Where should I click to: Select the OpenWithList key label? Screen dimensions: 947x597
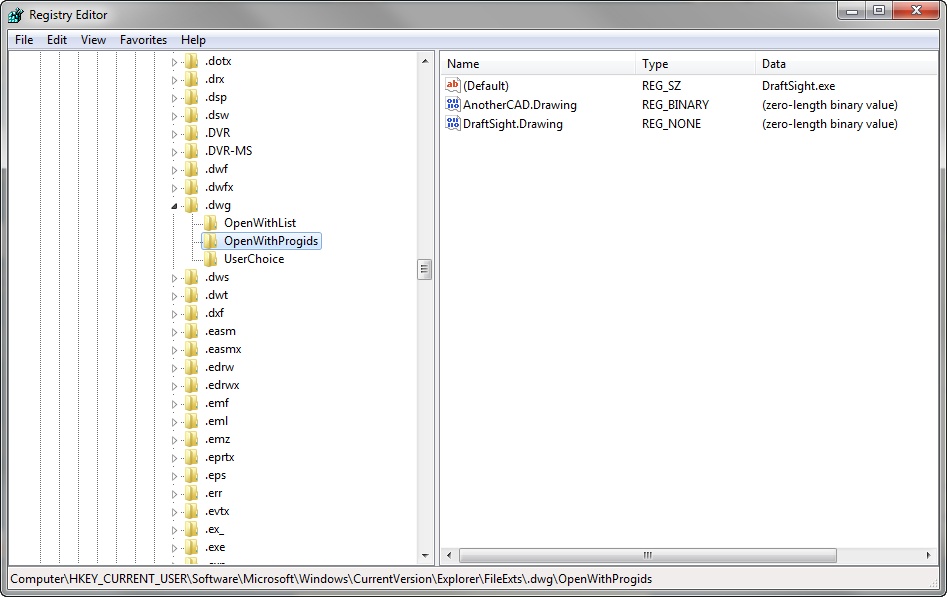(260, 223)
